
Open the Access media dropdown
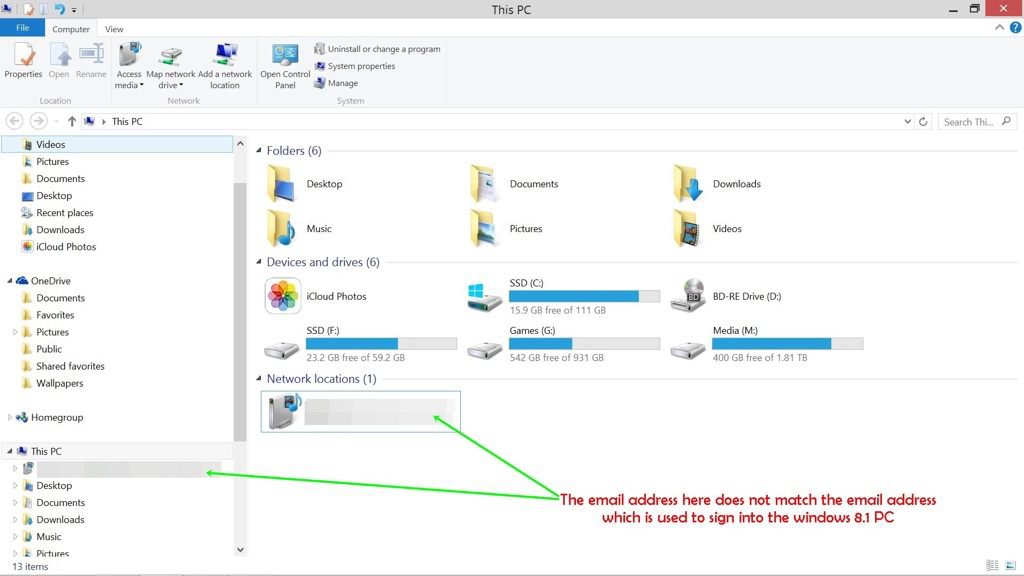(129, 66)
